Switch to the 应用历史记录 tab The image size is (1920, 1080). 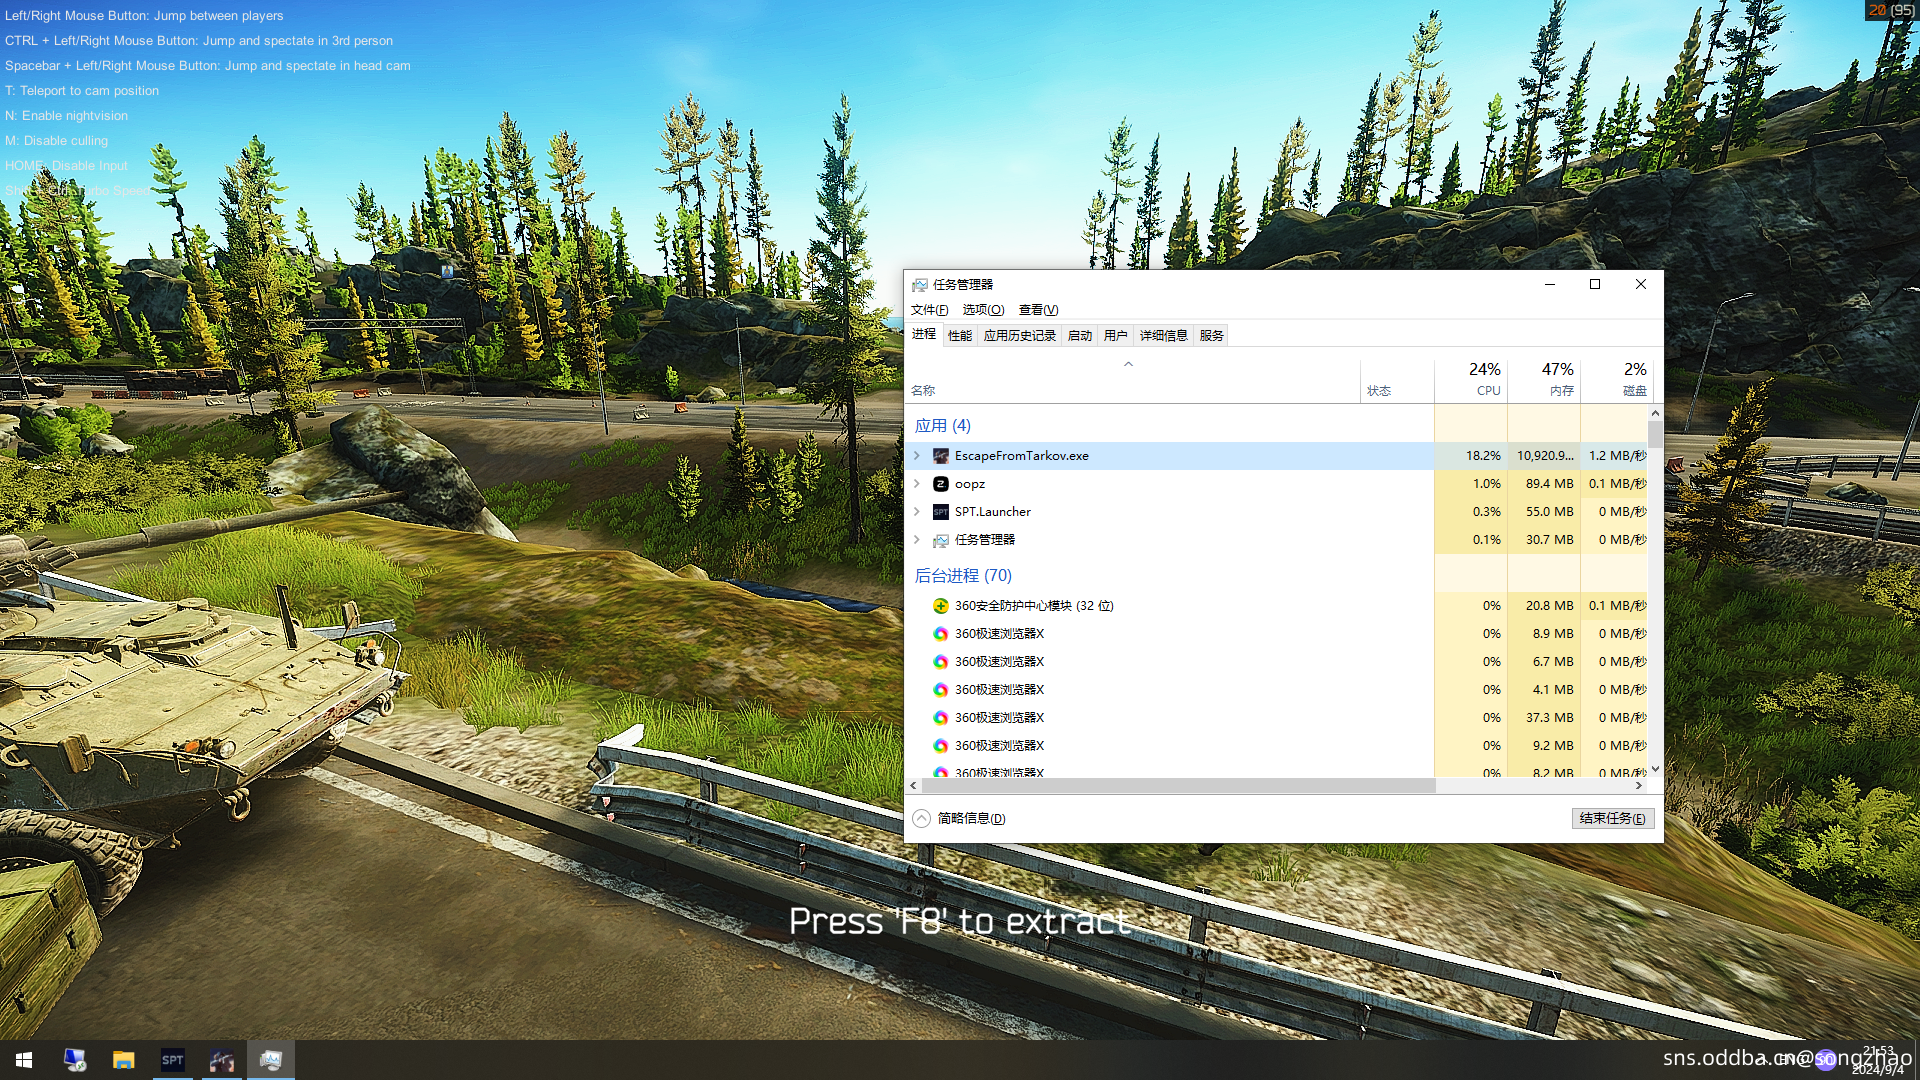click(x=1020, y=336)
